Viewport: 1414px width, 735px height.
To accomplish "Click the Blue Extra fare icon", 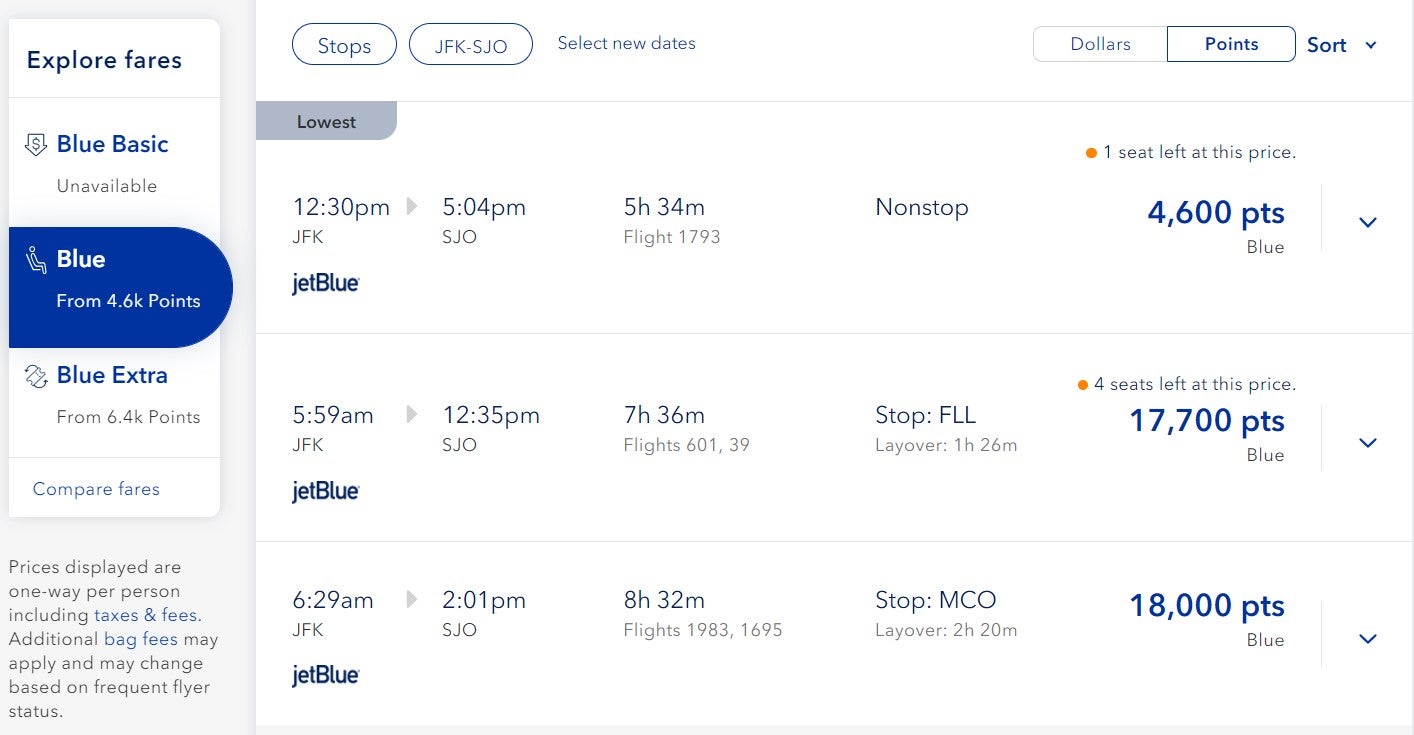I will 36,376.
